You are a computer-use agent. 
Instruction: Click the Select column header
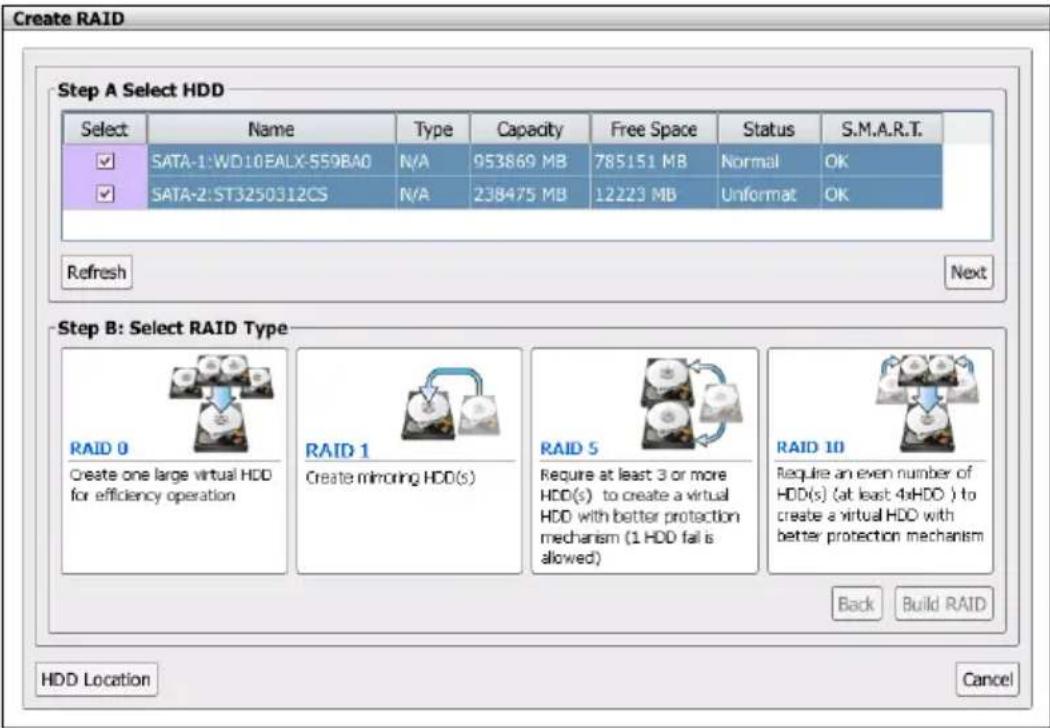[x=104, y=129]
